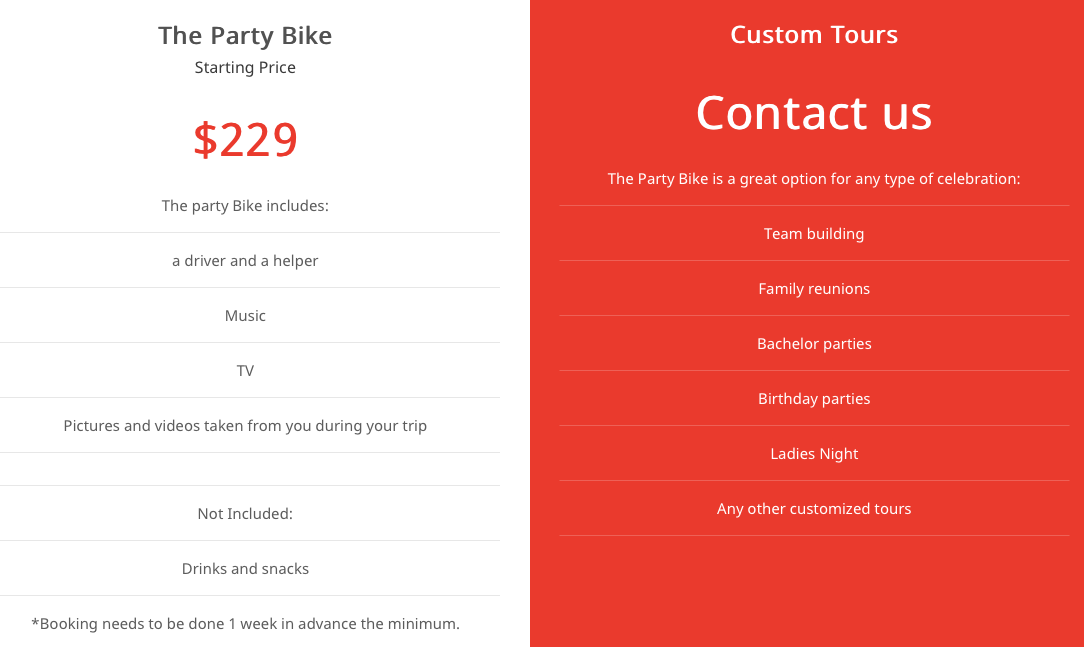Select the "Not Included:" label
Screen dimensions: 1084x647
click(x=245, y=514)
